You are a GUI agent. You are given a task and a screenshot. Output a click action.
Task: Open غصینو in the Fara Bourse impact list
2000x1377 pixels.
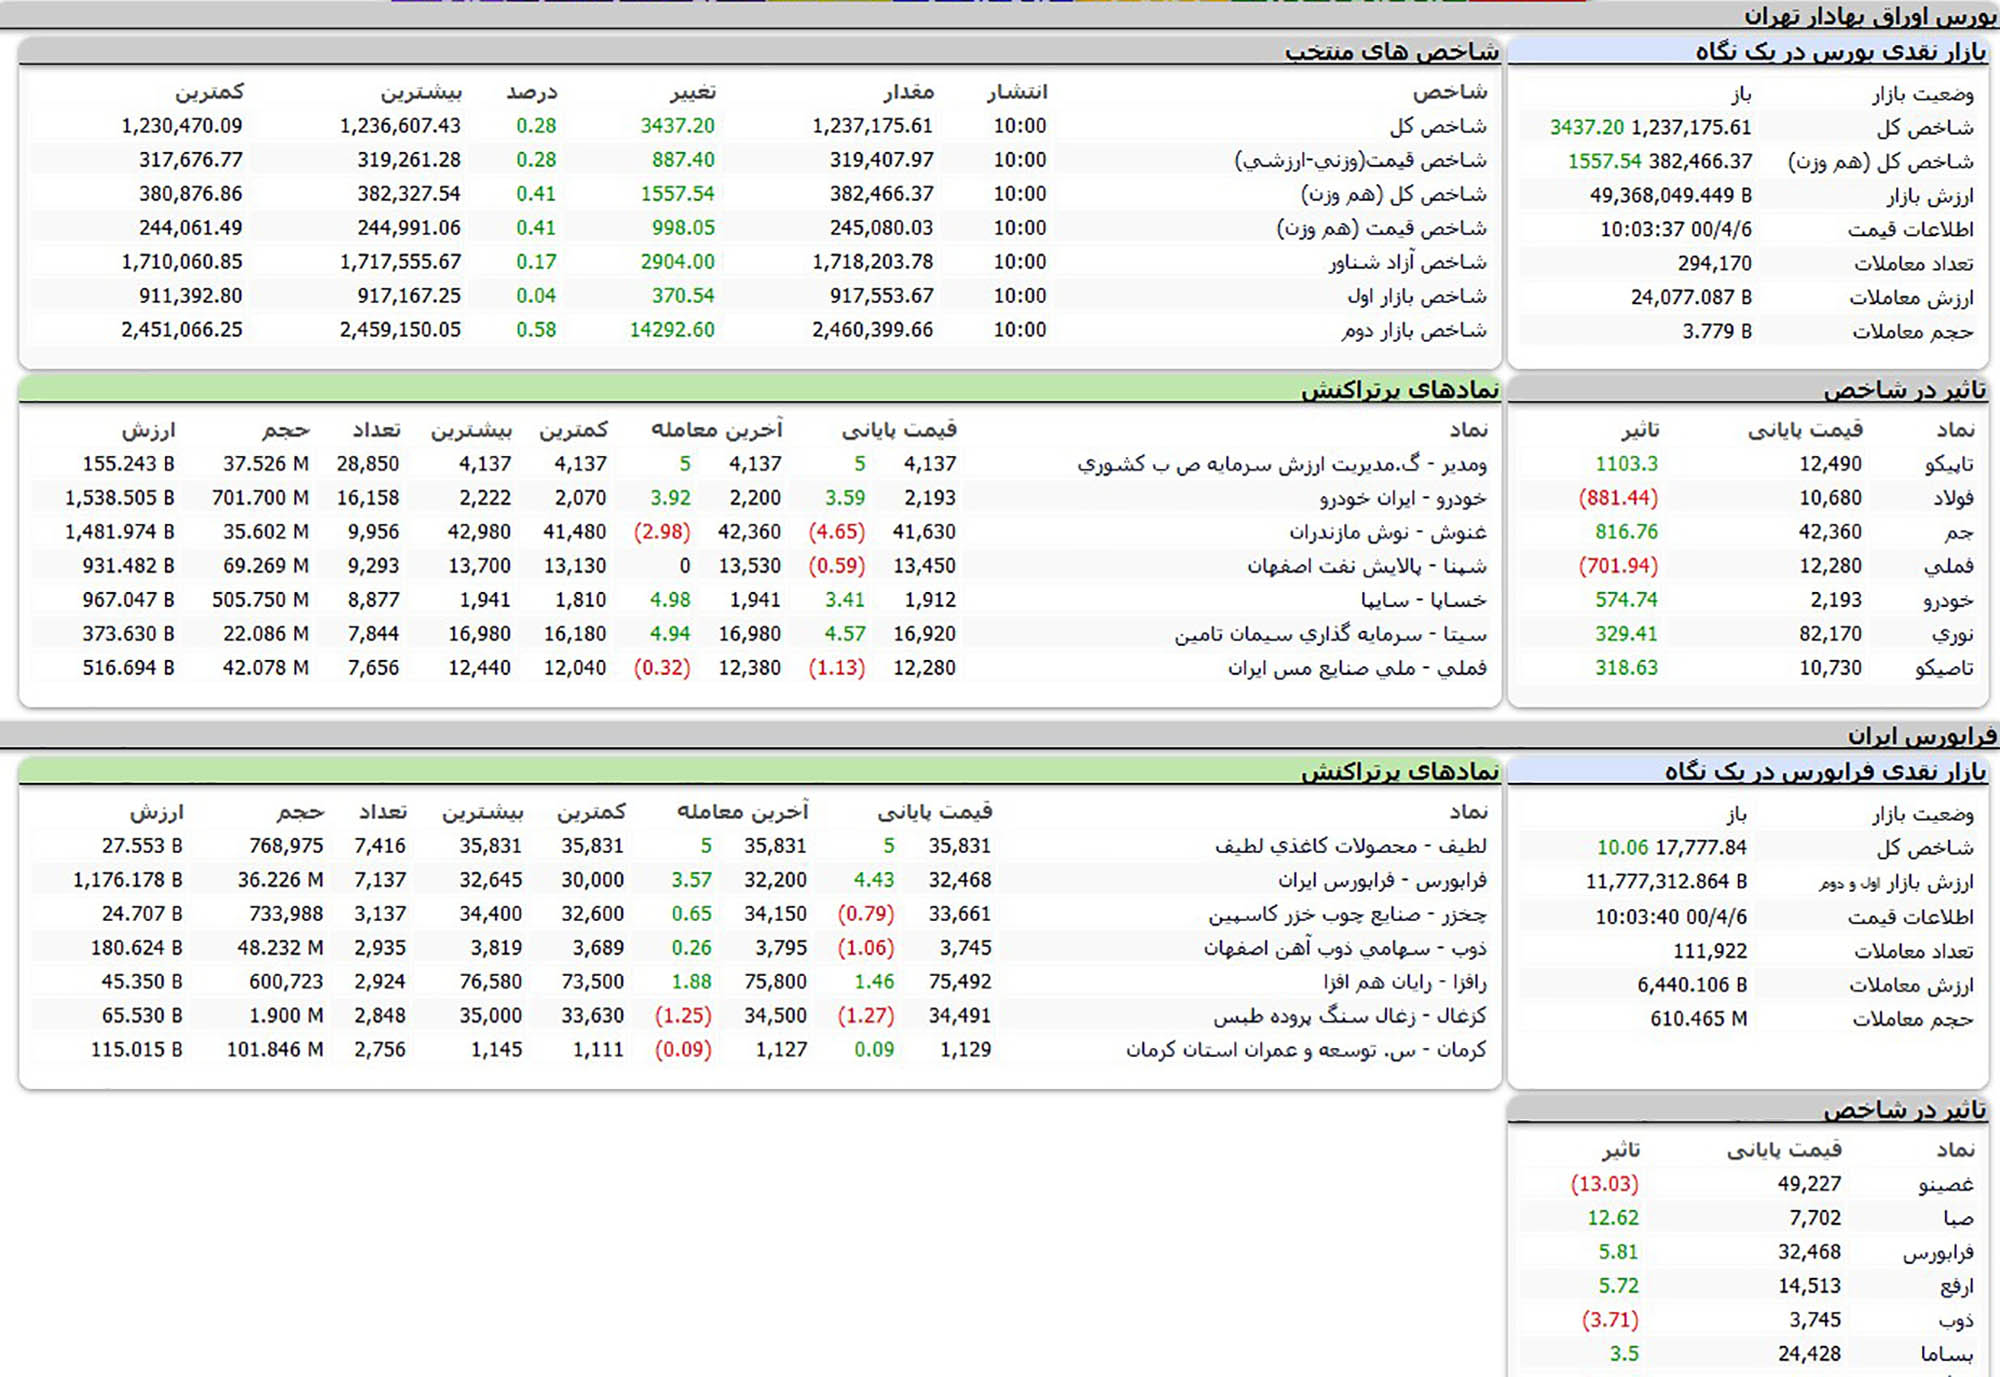pos(1946,1184)
